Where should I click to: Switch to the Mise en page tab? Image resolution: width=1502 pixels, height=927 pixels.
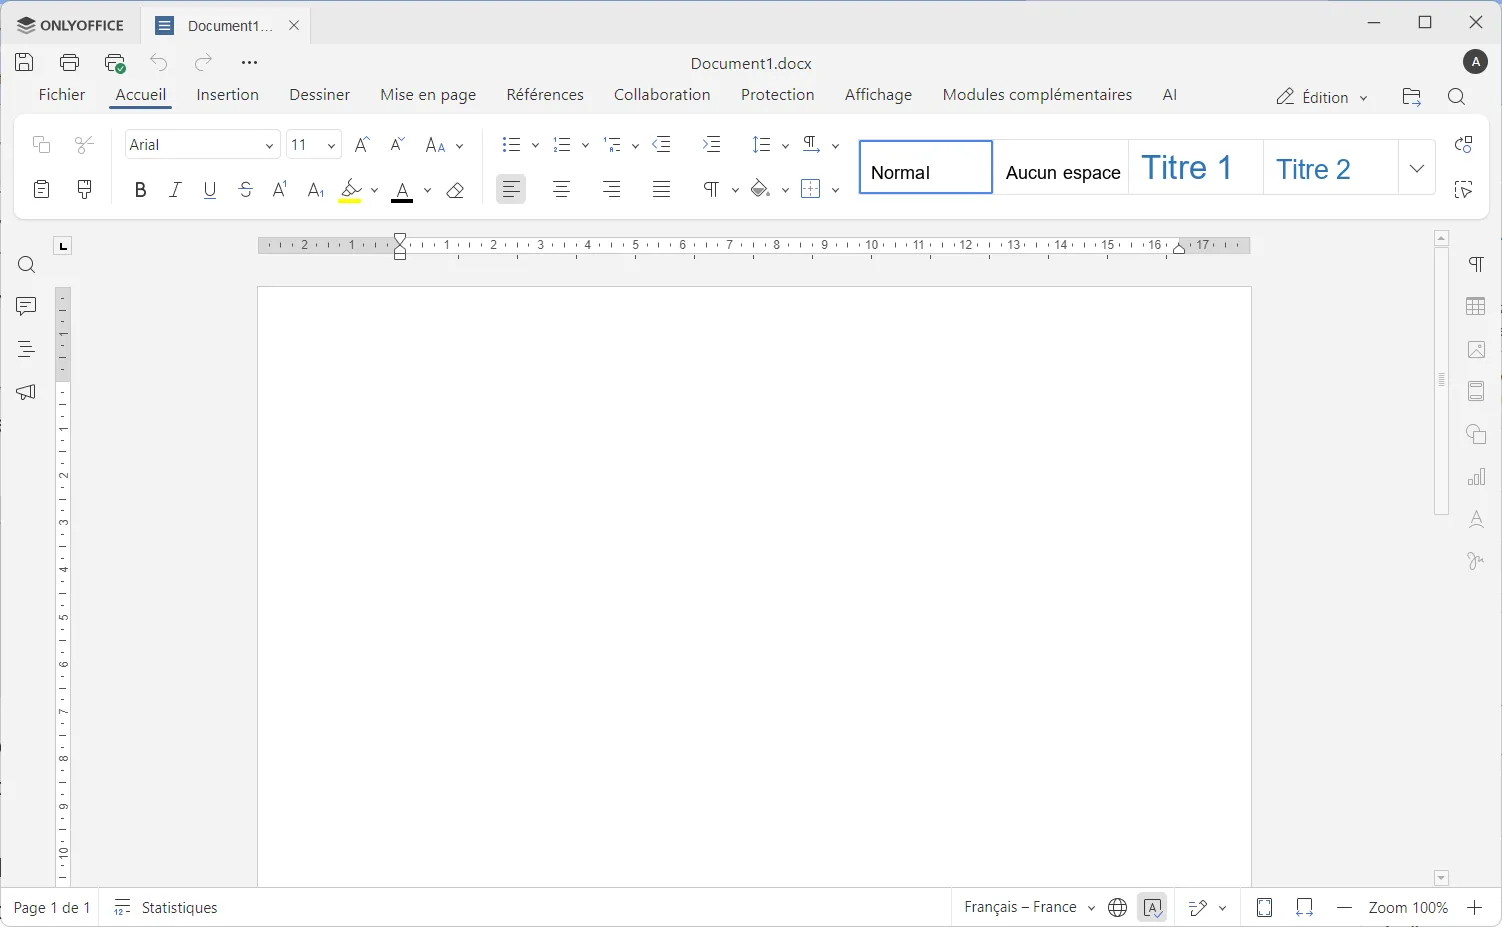(x=428, y=95)
